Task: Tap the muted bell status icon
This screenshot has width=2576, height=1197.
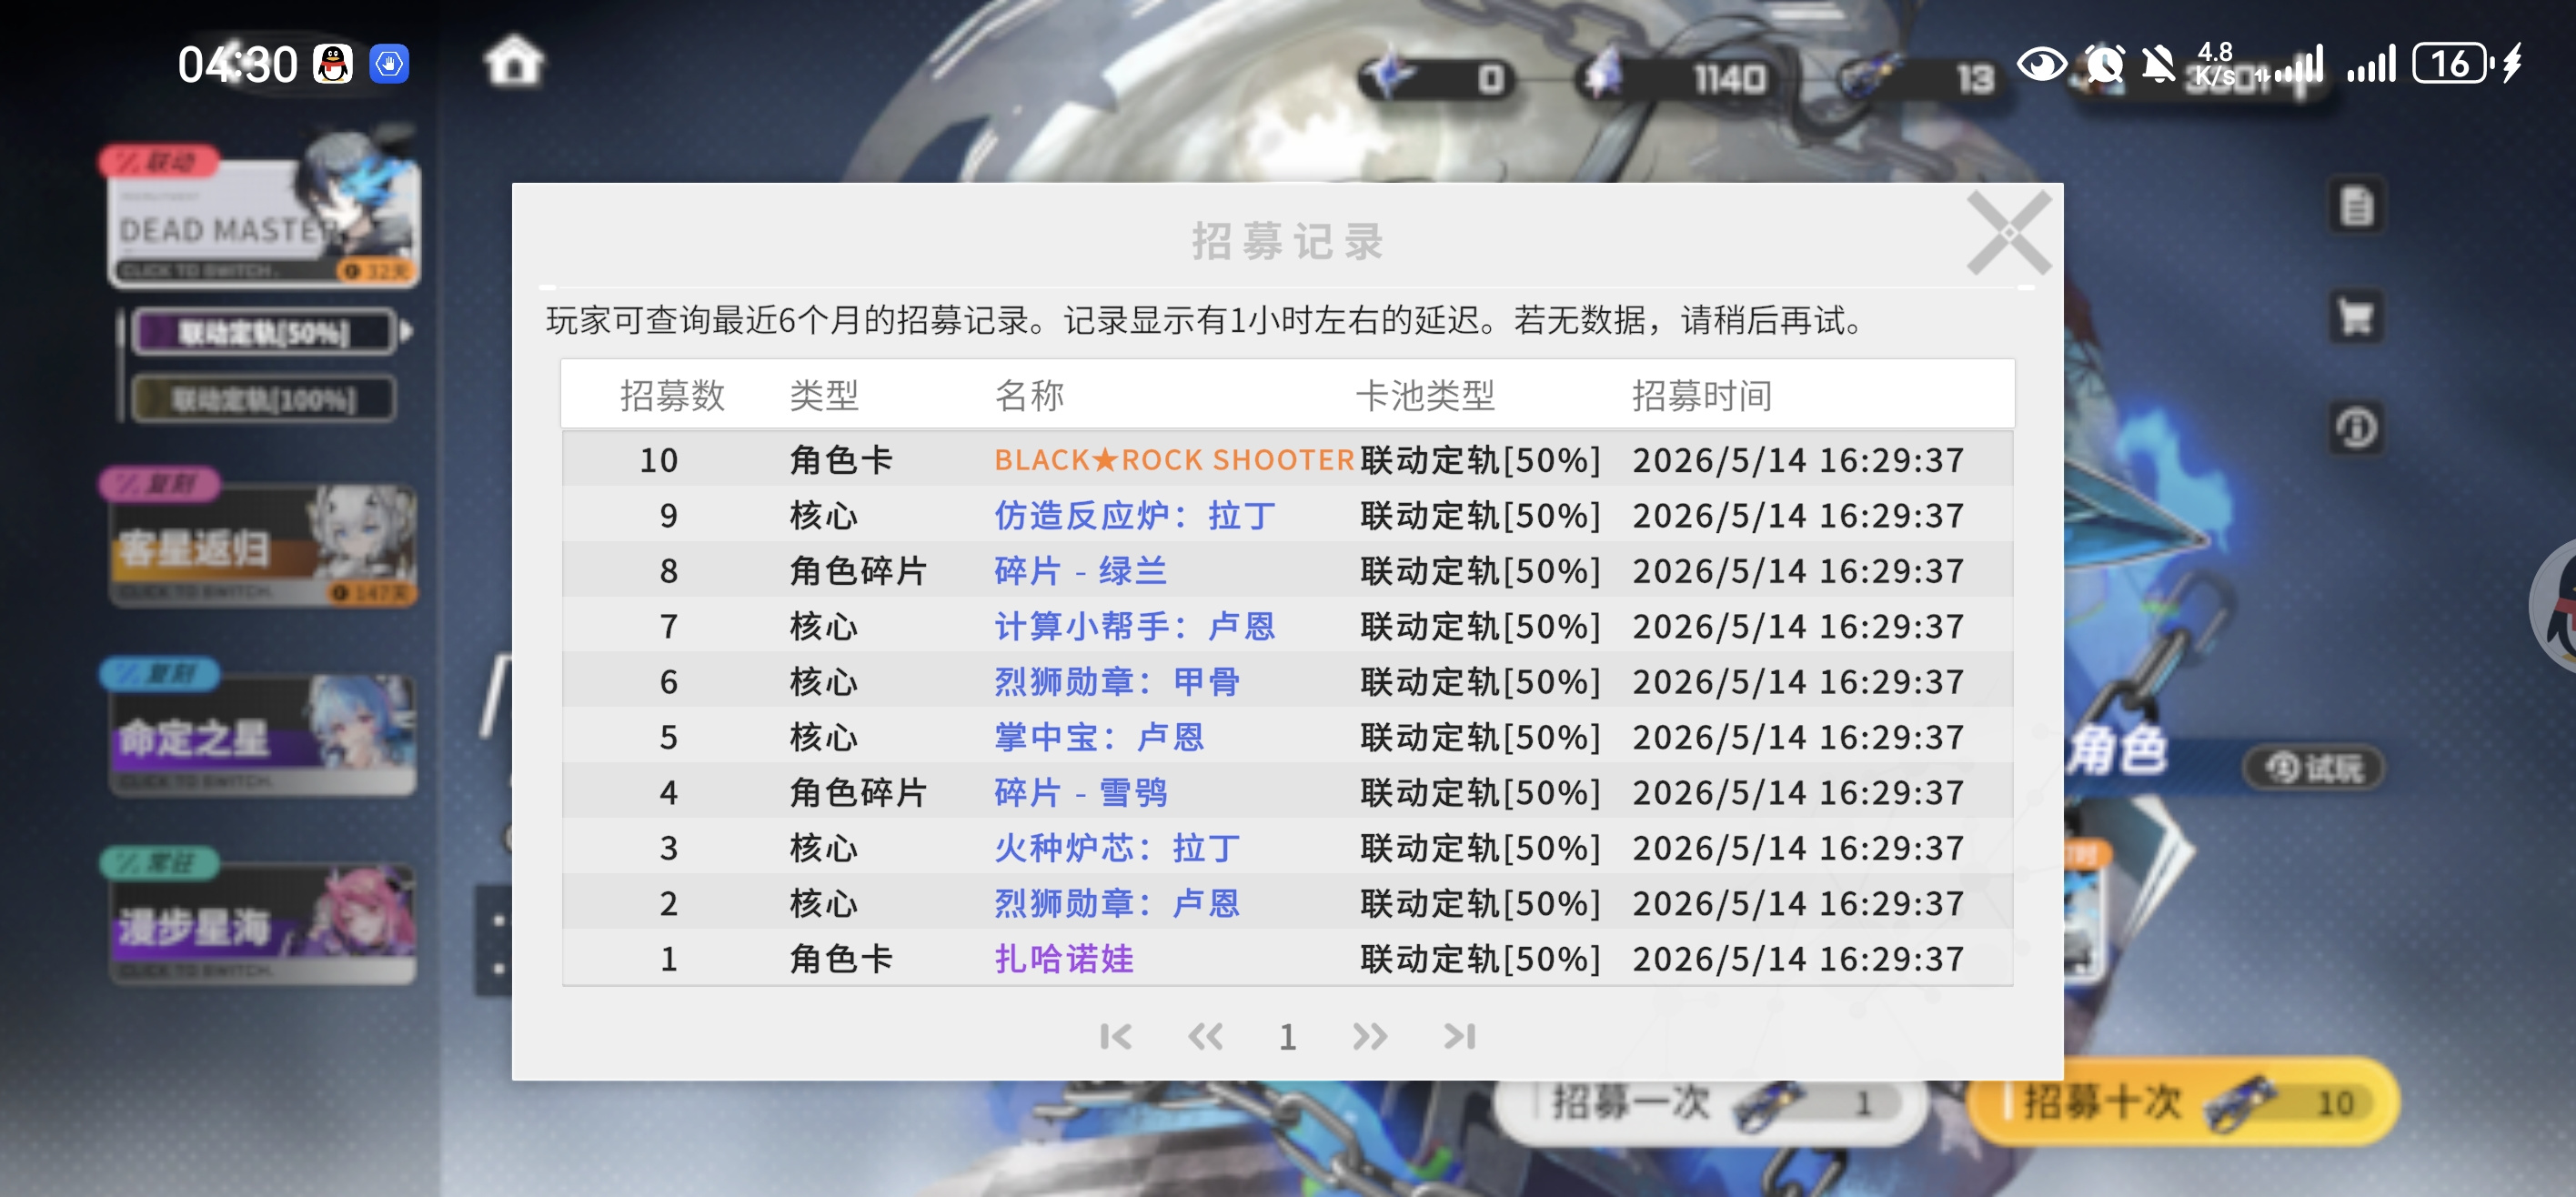Action: pyautogui.click(x=2159, y=65)
